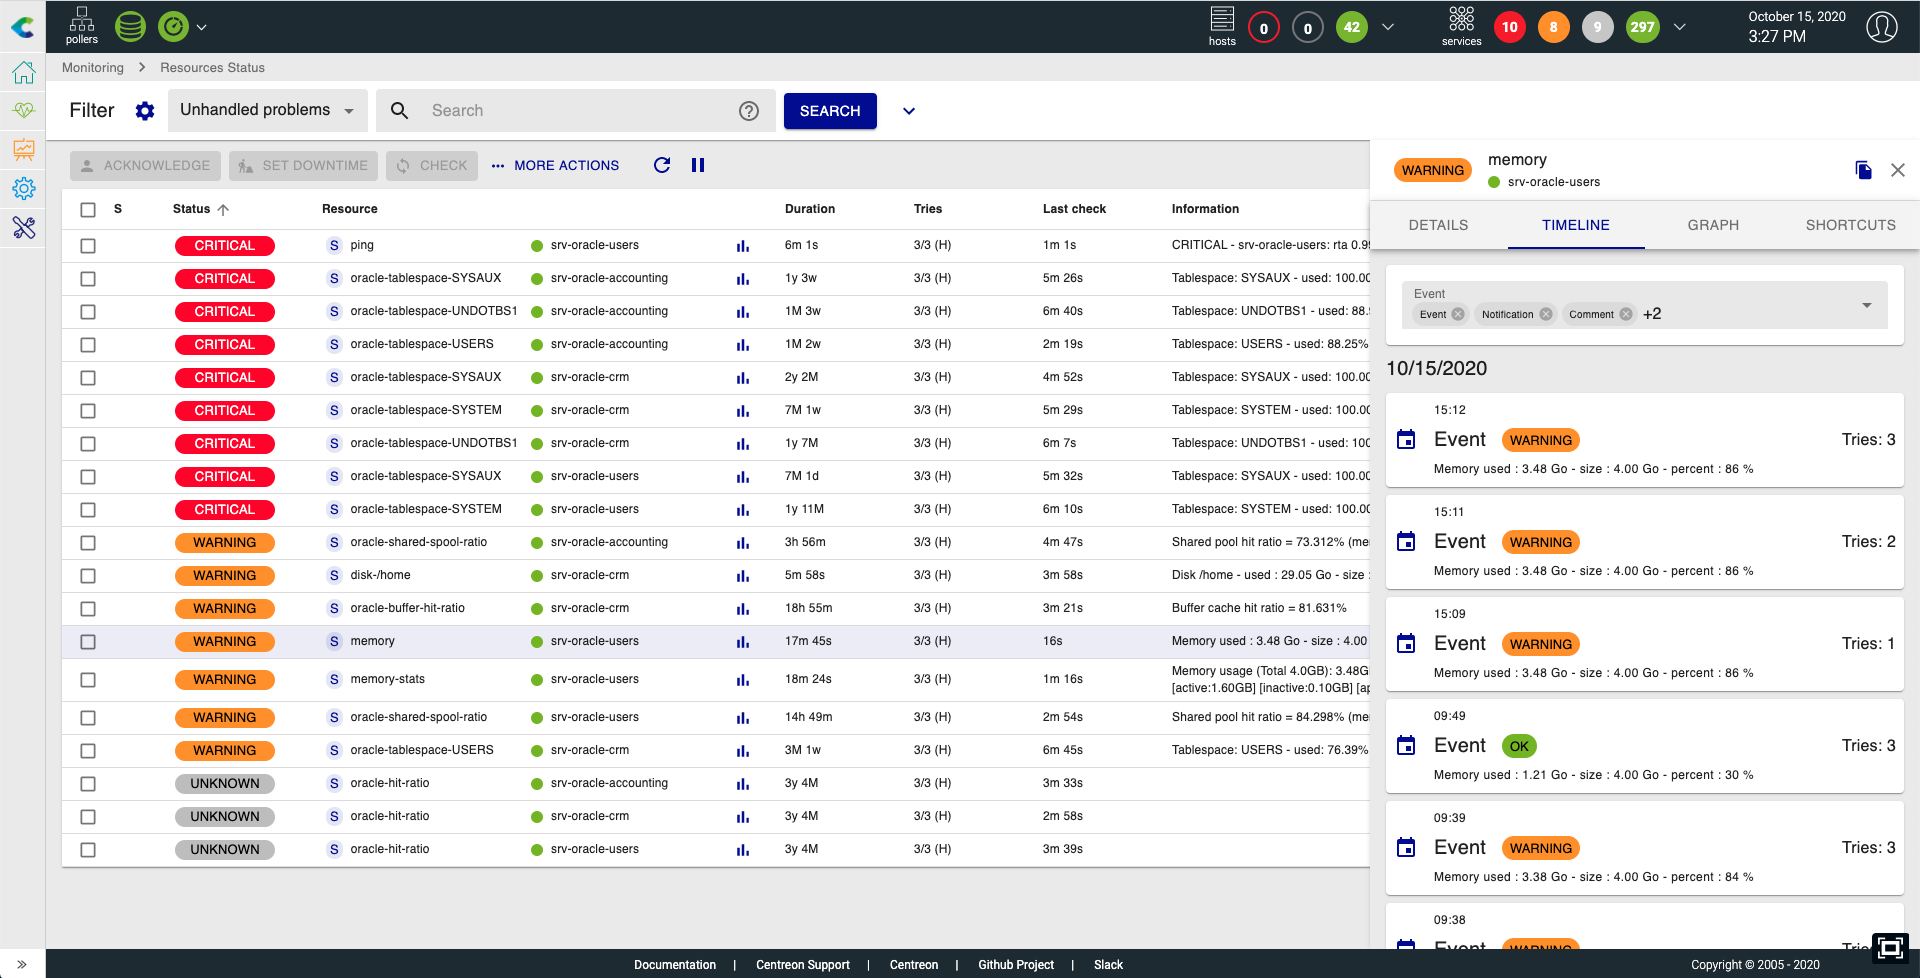This screenshot has height=978, width=1920.
Task: Sort by Status column arrow
Action: (223, 210)
